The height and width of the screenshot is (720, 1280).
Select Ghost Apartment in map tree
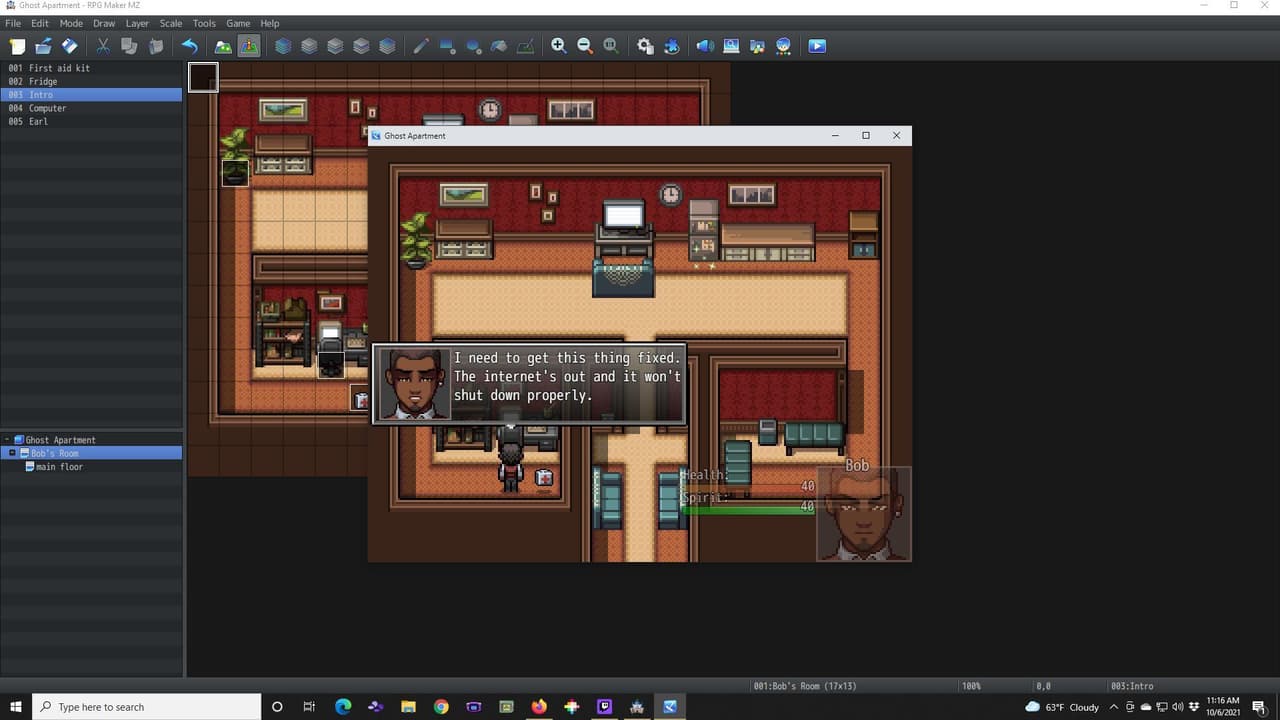coord(61,440)
